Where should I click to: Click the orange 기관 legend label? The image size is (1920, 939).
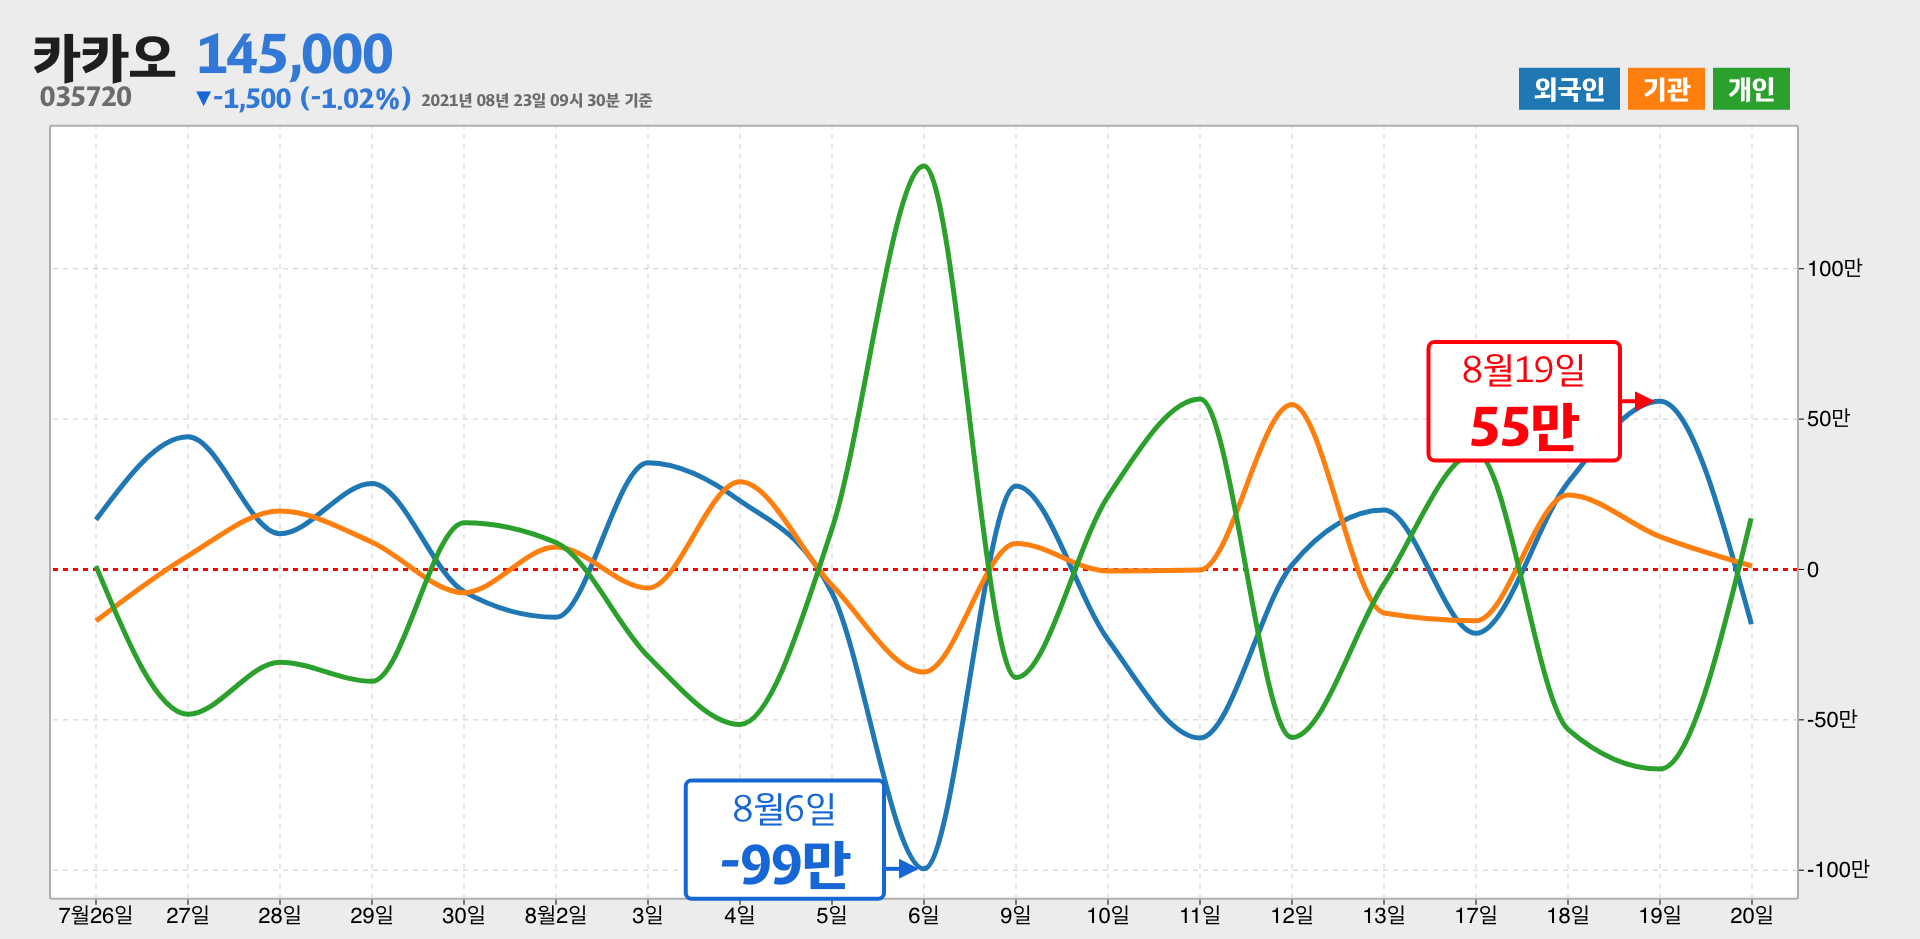coord(1666,89)
